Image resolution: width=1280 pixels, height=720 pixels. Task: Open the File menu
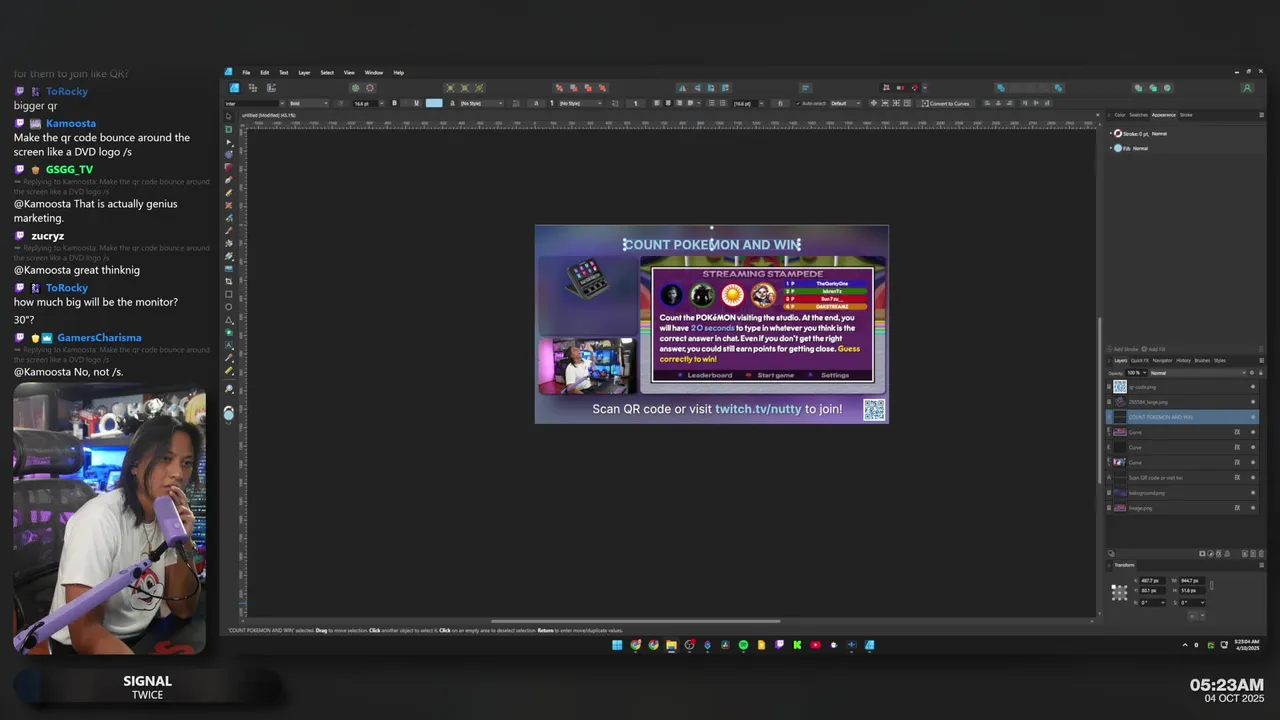pyautogui.click(x=246, y=73)
